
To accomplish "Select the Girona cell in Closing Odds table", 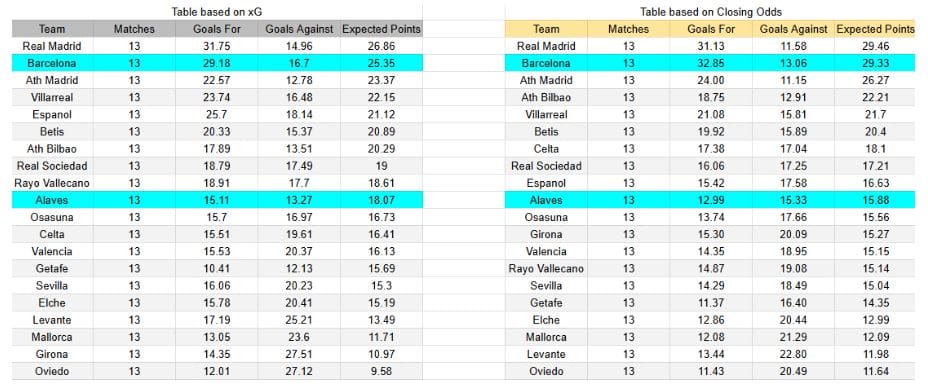I will coord(546,235).
